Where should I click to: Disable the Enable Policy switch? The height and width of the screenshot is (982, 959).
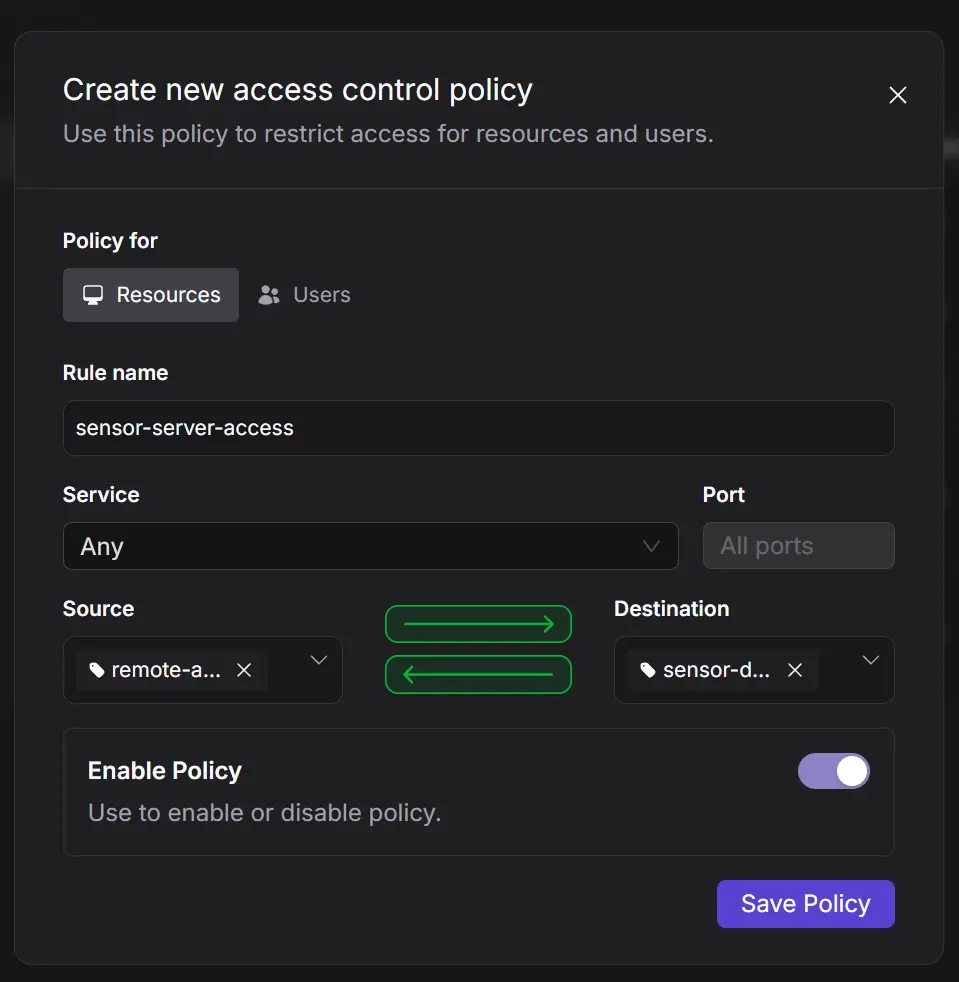[x=833, y=771]
